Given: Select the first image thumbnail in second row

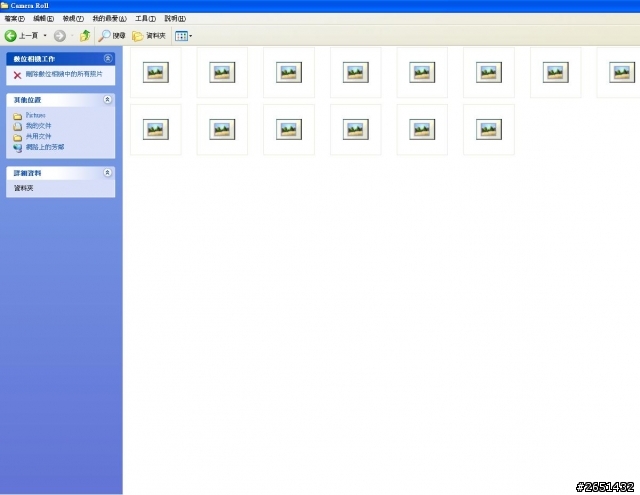Looking at the screenshot, I should [156, 129].
